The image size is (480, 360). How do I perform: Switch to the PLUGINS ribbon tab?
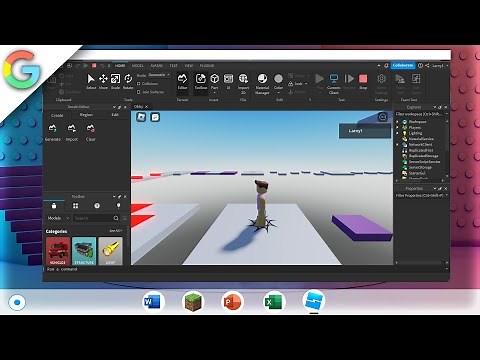[207, 66]
